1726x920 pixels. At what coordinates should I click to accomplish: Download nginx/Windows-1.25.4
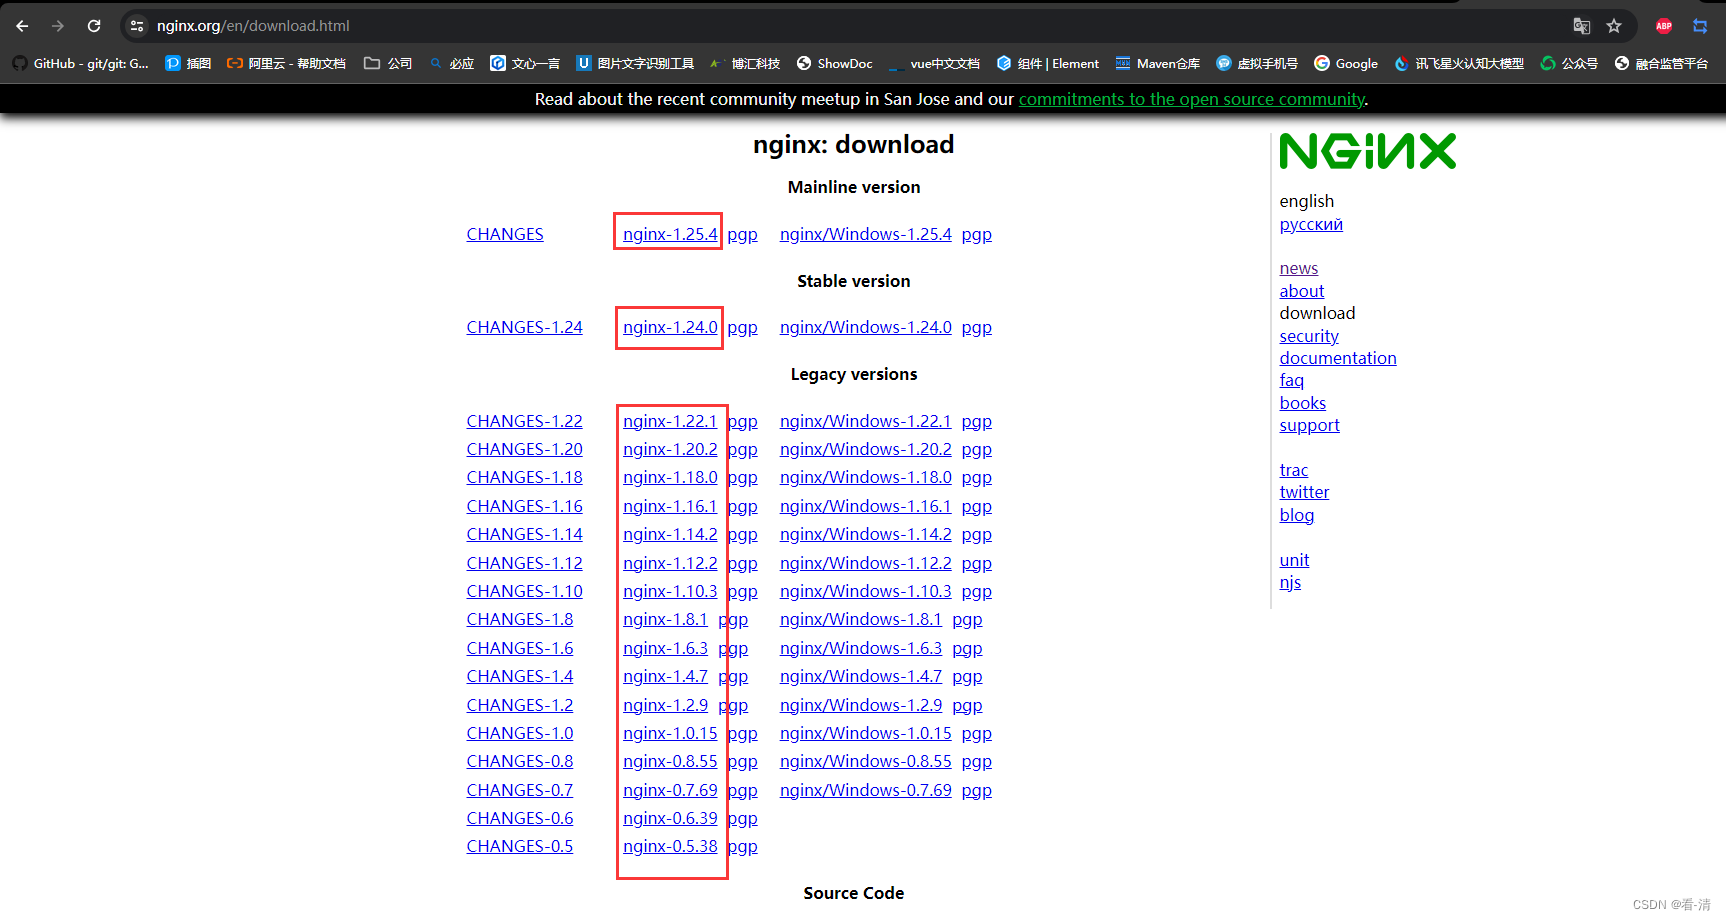tap(866, 234)
